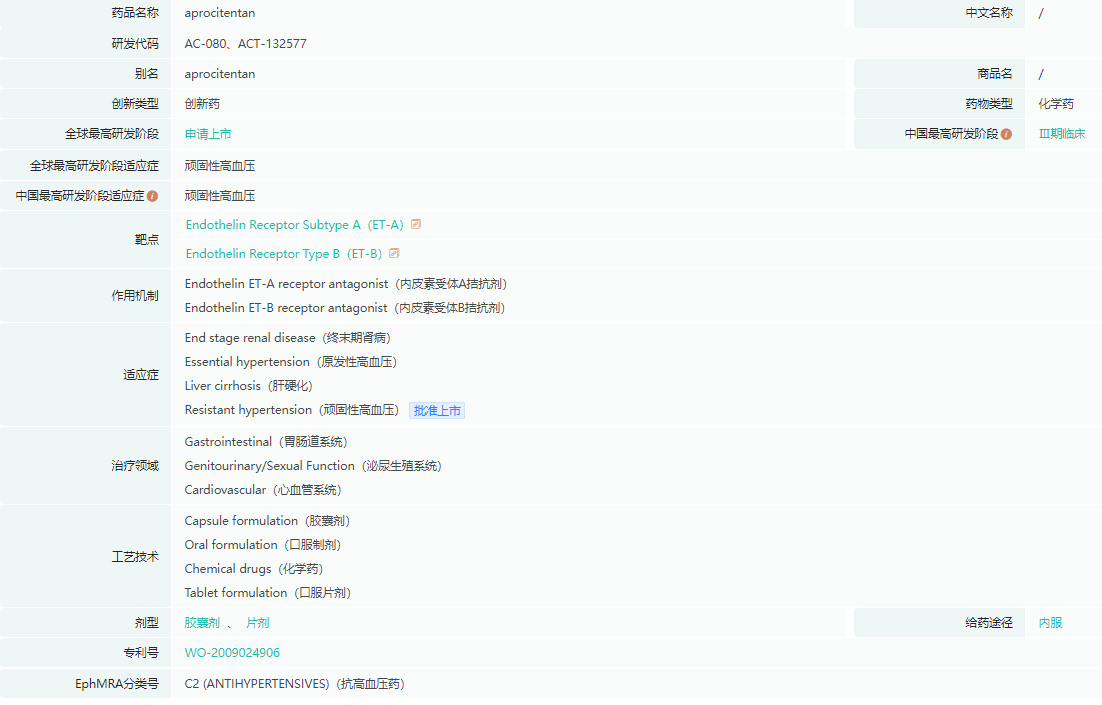
Task: Click End stage renal disease indication
Action: [x=287, y=338]
